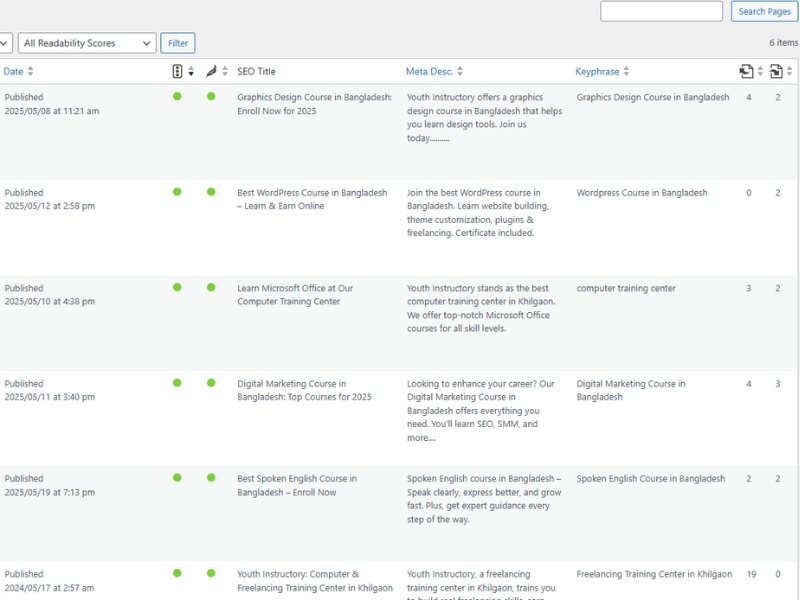Sort pages by the Keyphrase header
The image size is (800, 600).
[597, 72]
